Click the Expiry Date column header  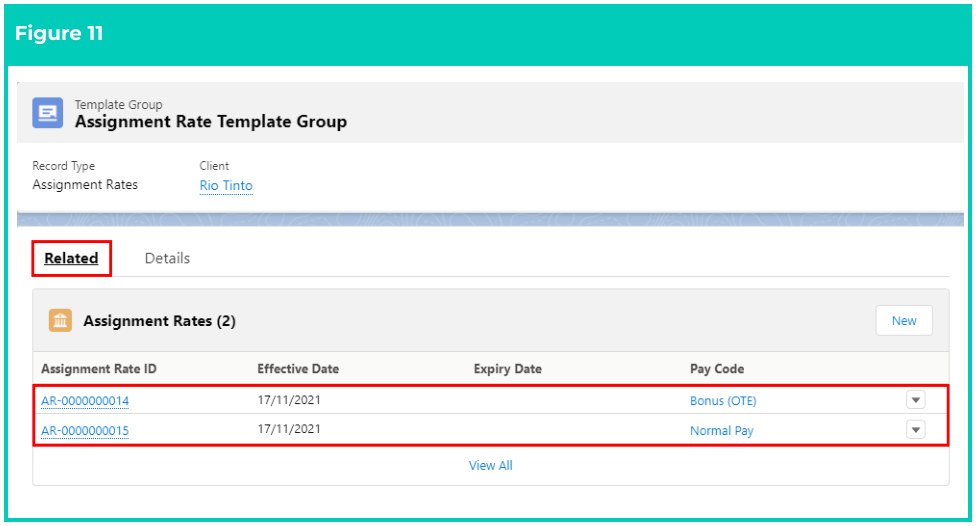point(507,369)
